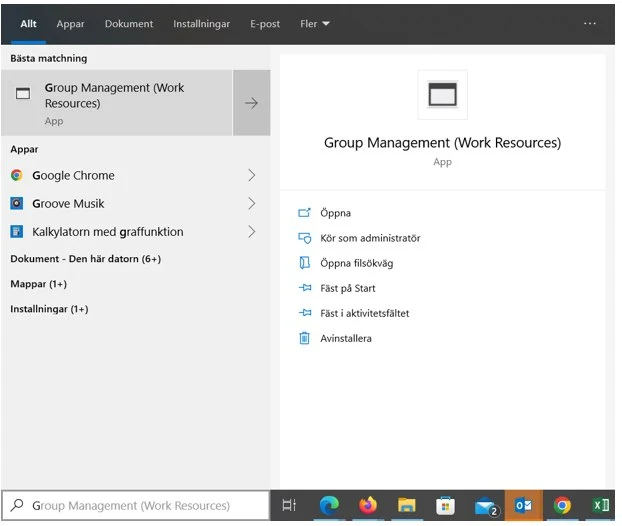622x526 pixels.
Task: Open Task View from the taskbar
Action: pyautogui.click(x=289, y=505)
